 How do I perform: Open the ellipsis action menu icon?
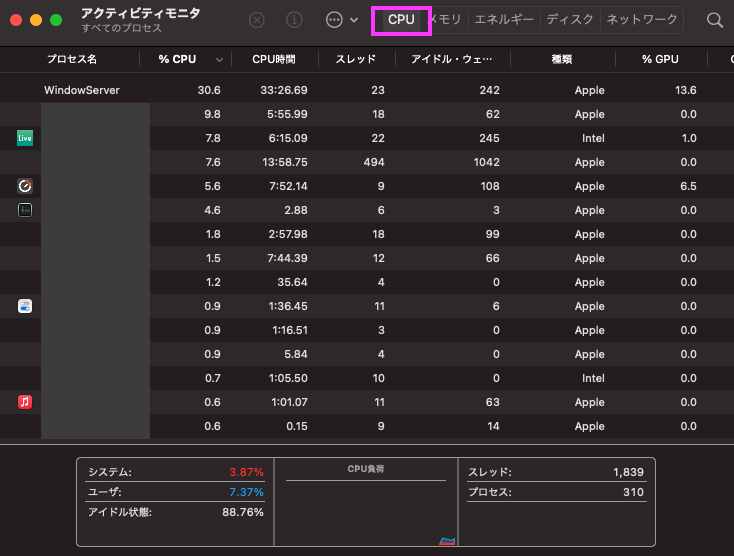point(334,20)
